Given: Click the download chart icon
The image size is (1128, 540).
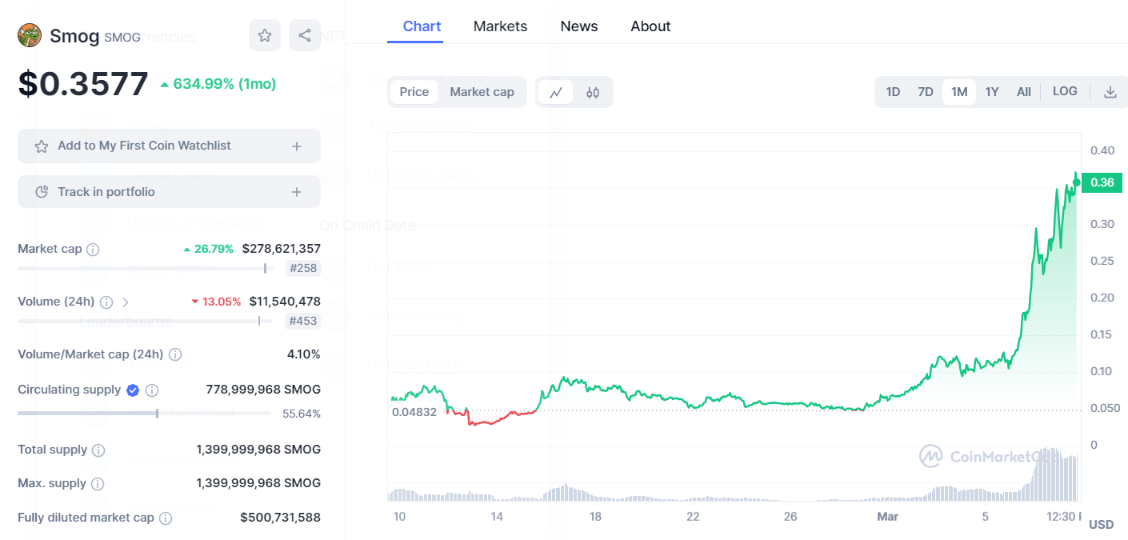Looking at the screenshot, I should pos(1110,92).
